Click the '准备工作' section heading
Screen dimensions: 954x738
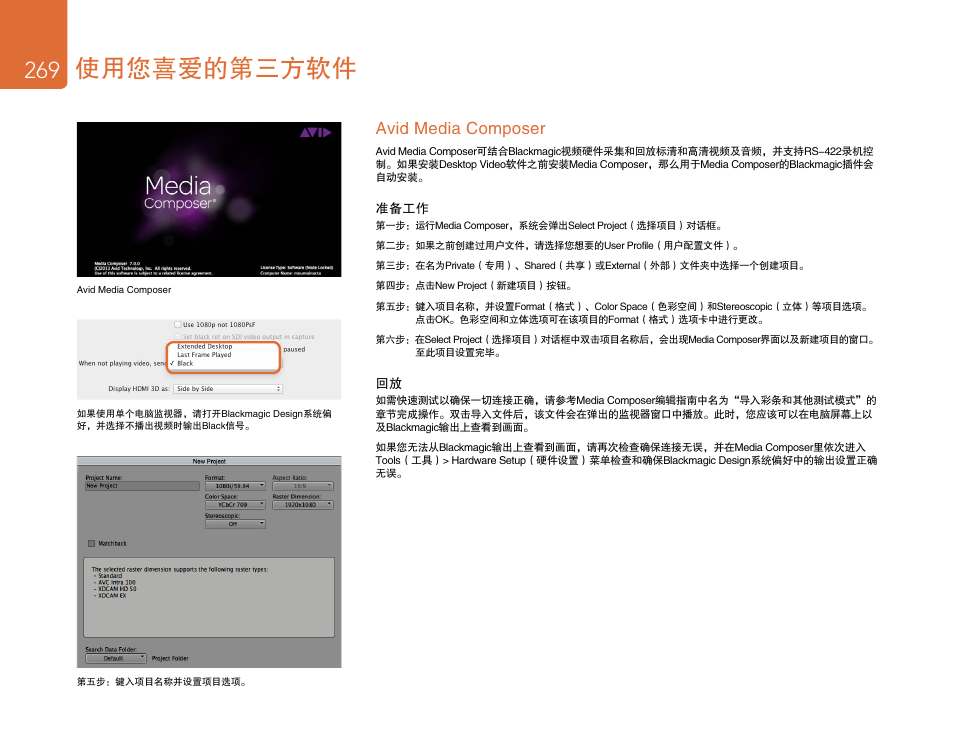point(402,208)
